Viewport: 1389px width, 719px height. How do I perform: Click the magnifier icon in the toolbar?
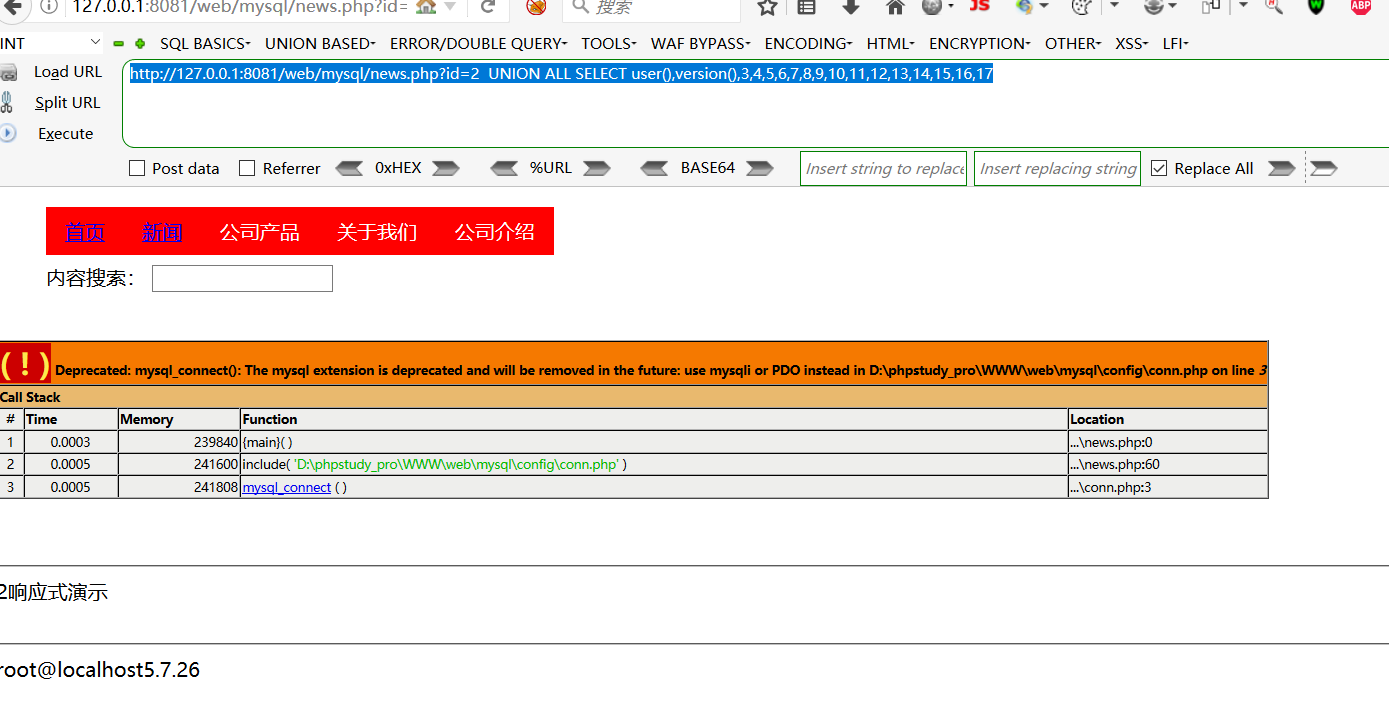[1274, 7]
